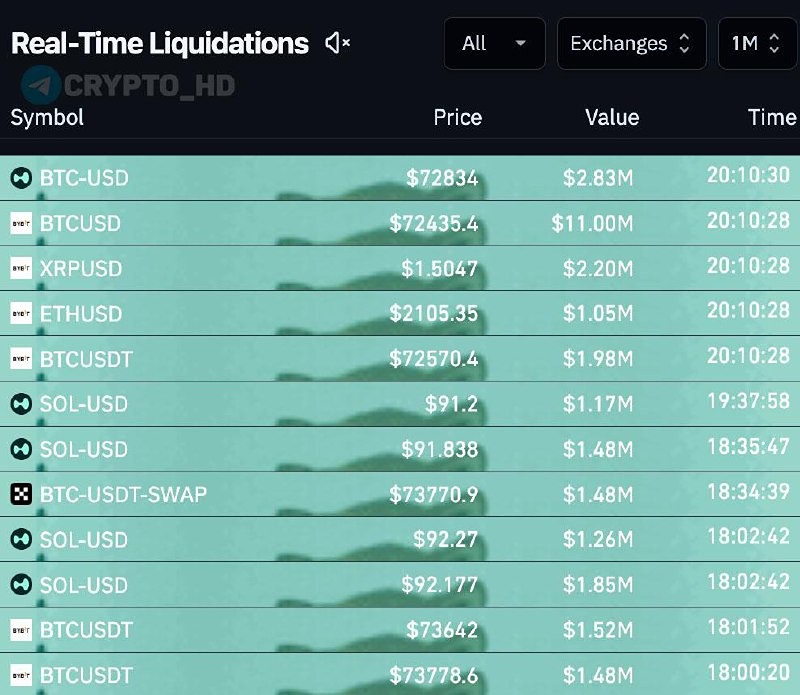Click the Deribit icon on the first SOL-USD row
The width and height of the screenshot is (800, 695).
click(20, 404)
